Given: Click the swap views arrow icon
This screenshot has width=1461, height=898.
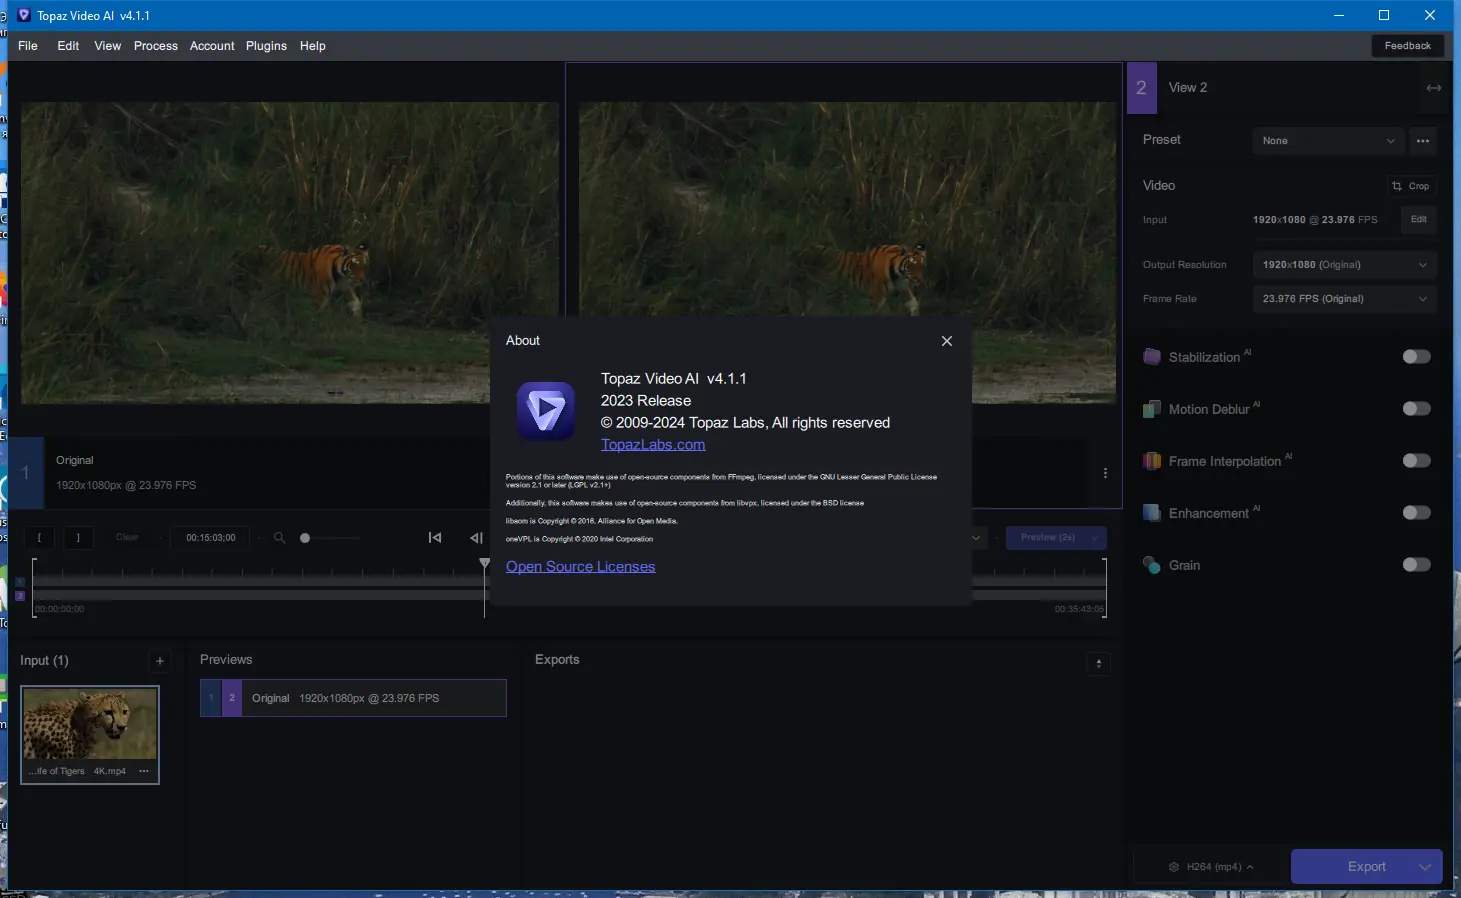Looking at the screenshot, I should pos(1434,88).
